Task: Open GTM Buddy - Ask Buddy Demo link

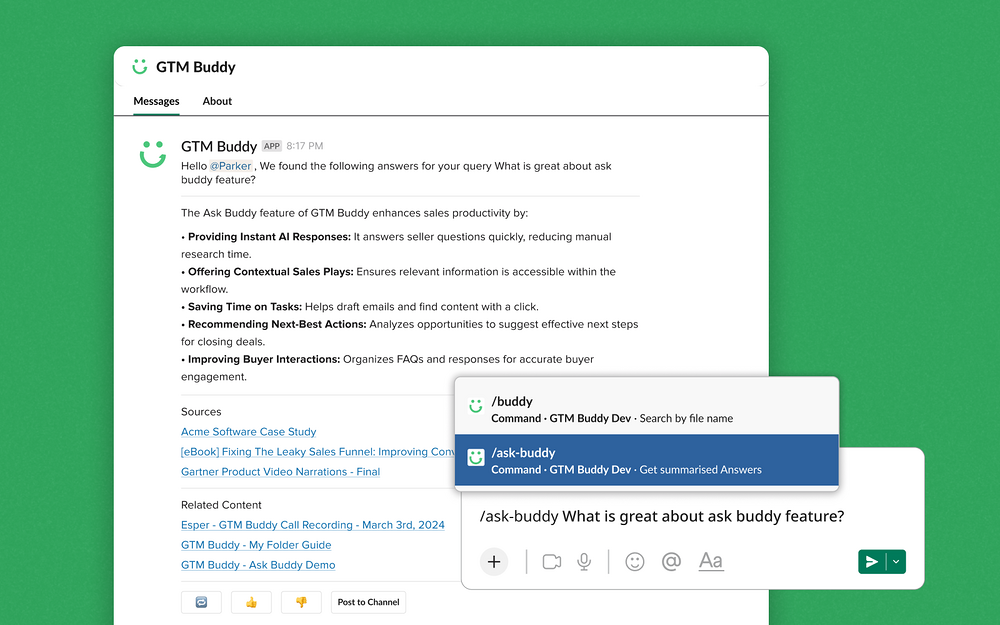Action: click(258, 565)
